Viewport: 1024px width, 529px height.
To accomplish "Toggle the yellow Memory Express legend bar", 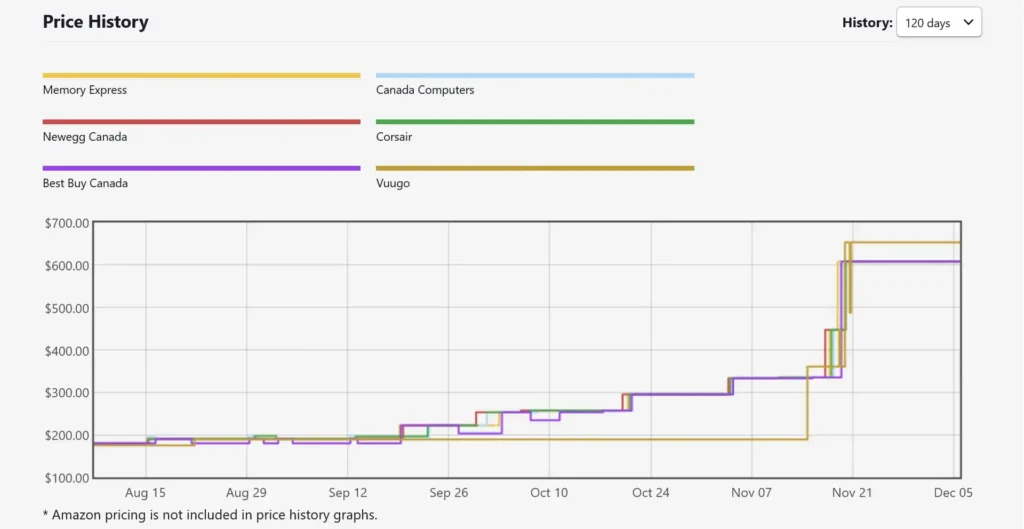I will click(x=201, y=75).
